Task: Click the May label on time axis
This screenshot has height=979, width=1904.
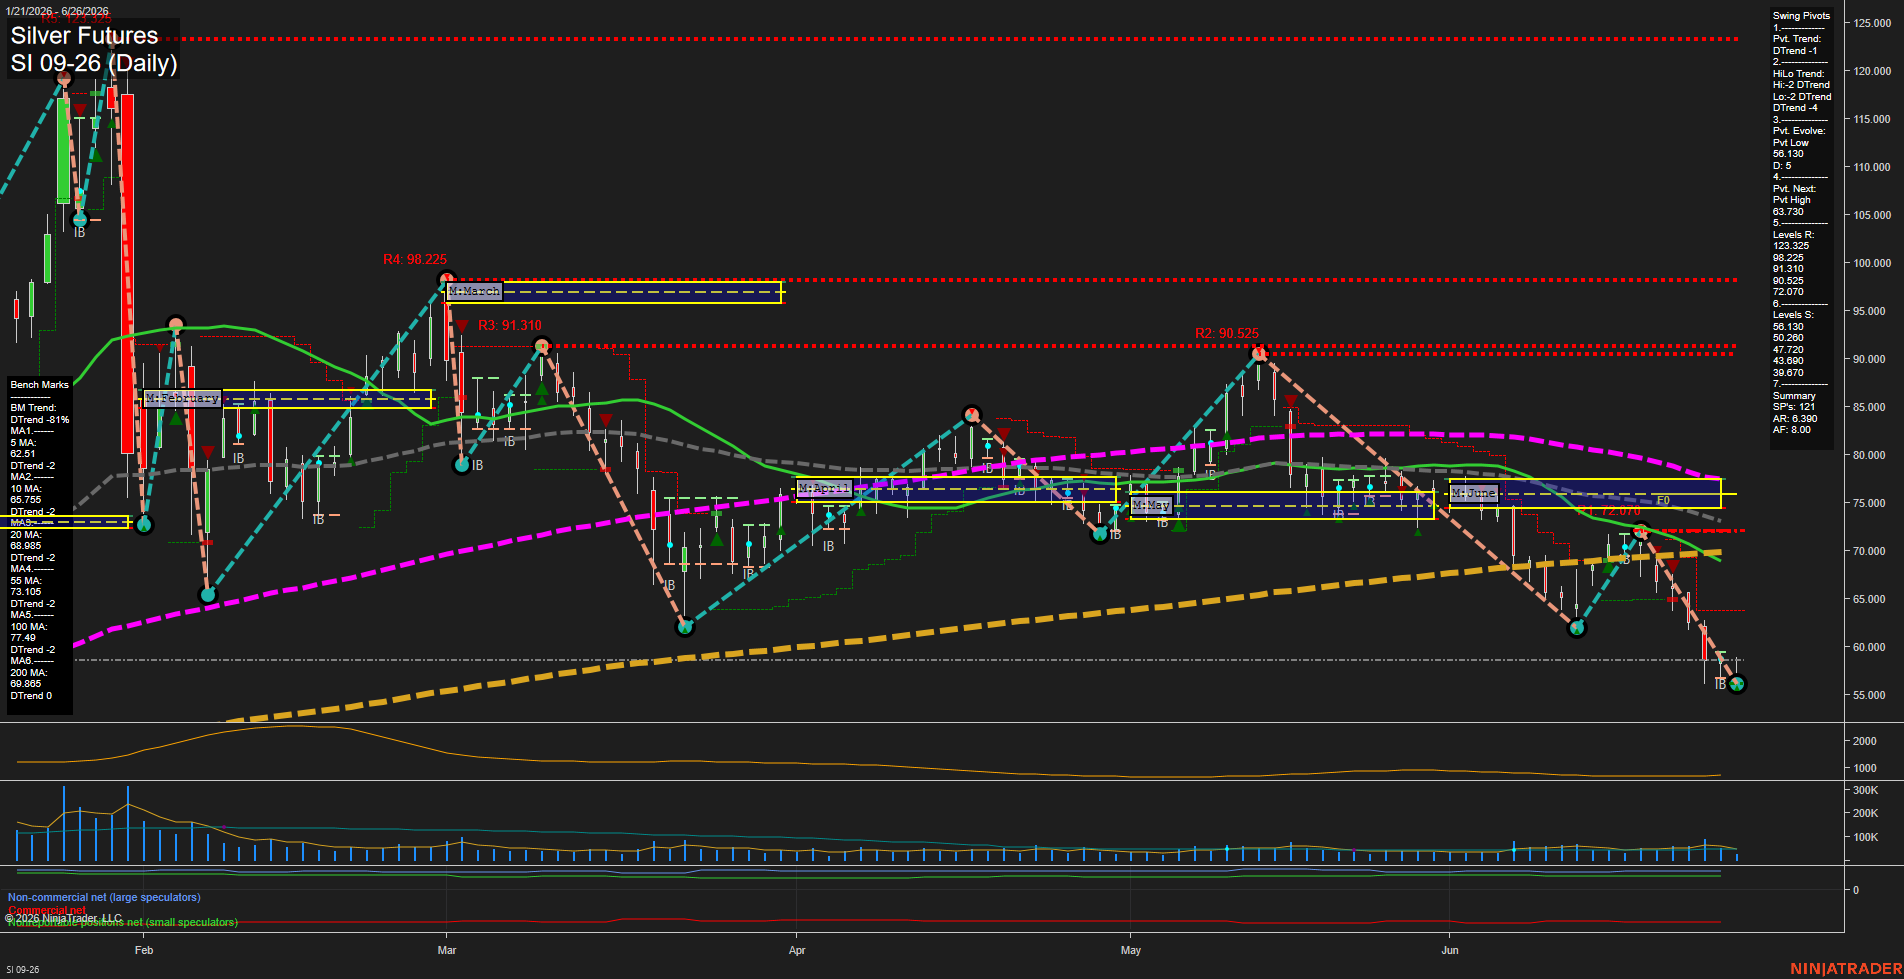Action: tap(1131, 950)
